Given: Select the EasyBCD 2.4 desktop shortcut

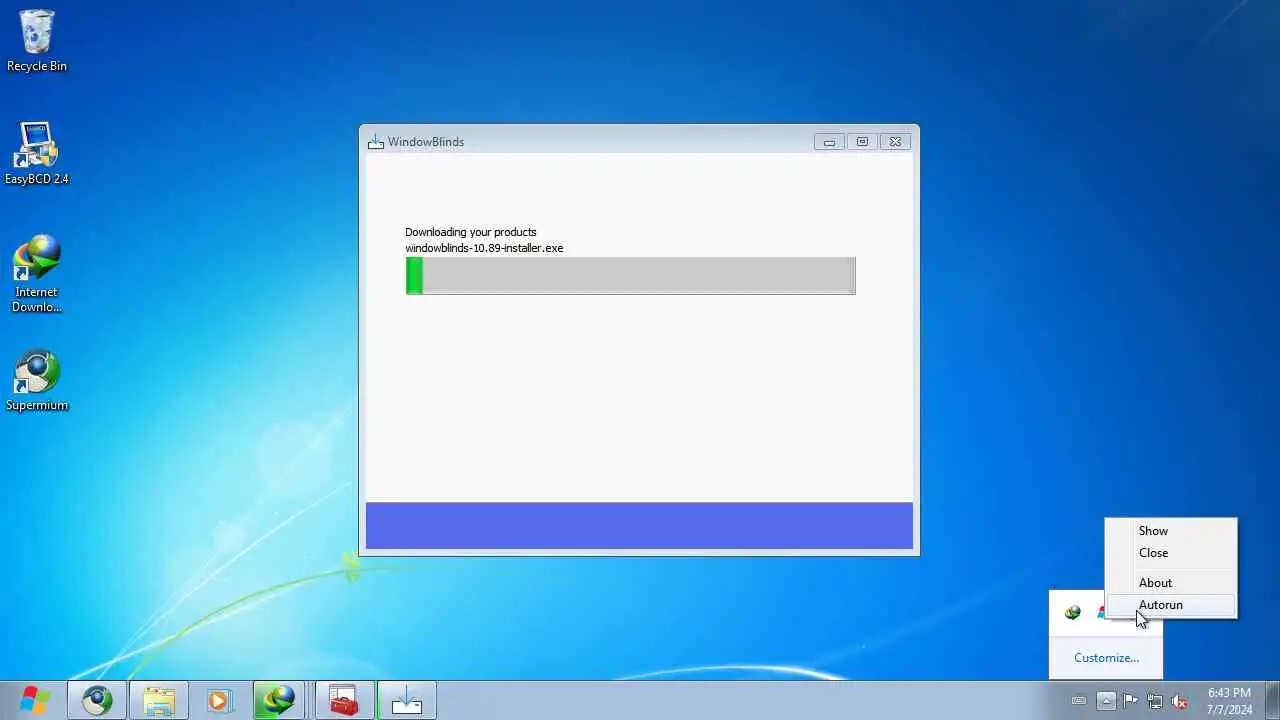Looking at the screenshot, I should [37, 155].
